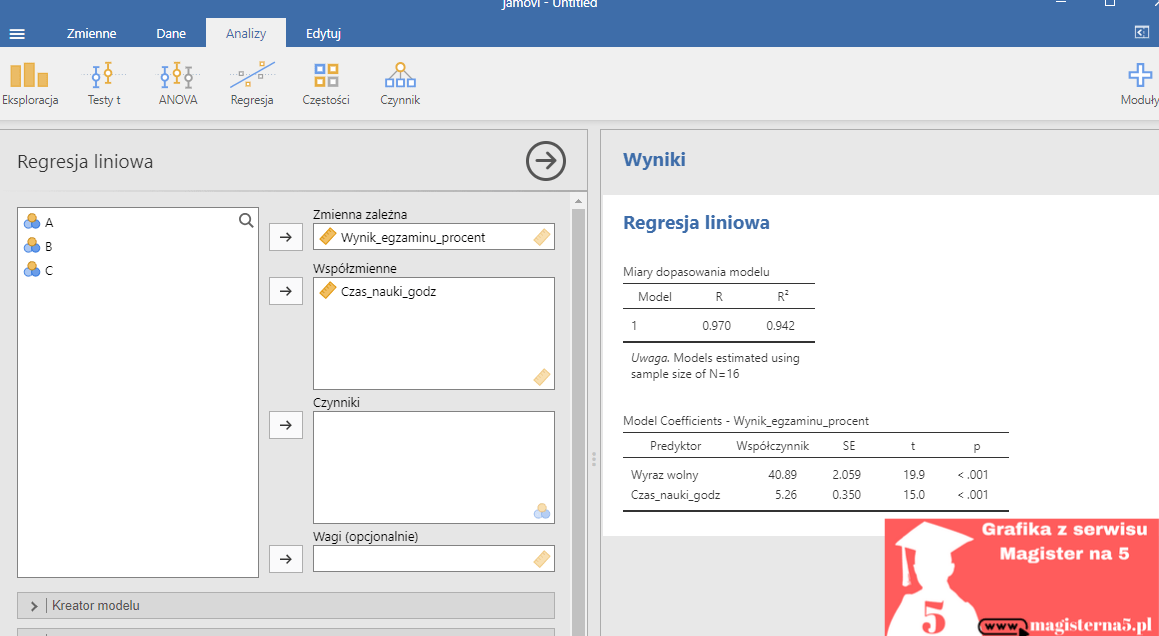Switch to the Dane tab

point(171,33)
